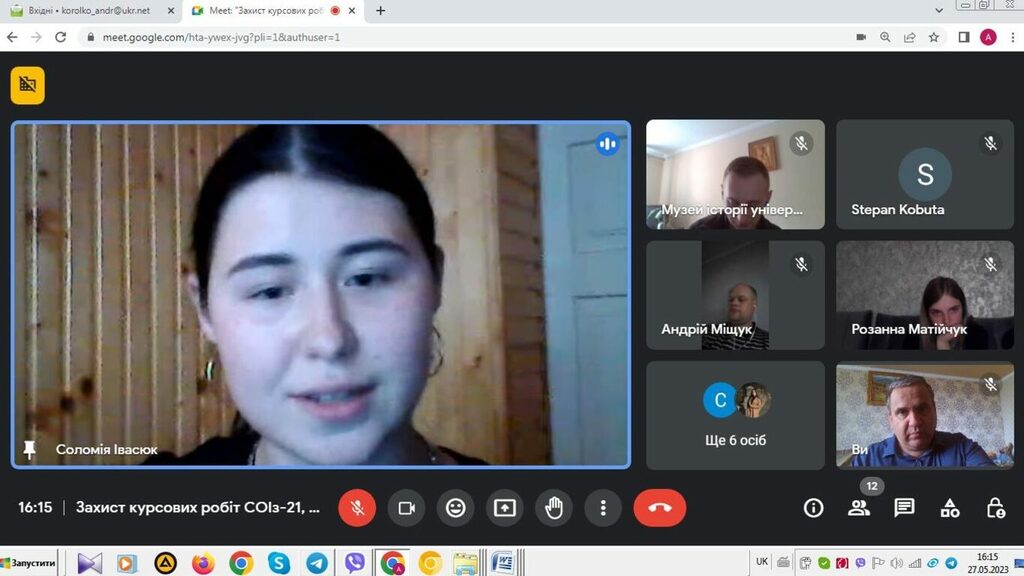This screenshot has width=1024, height=576.
Task: Click the yellow captions-off icon at top left
Action: point(28,85)
